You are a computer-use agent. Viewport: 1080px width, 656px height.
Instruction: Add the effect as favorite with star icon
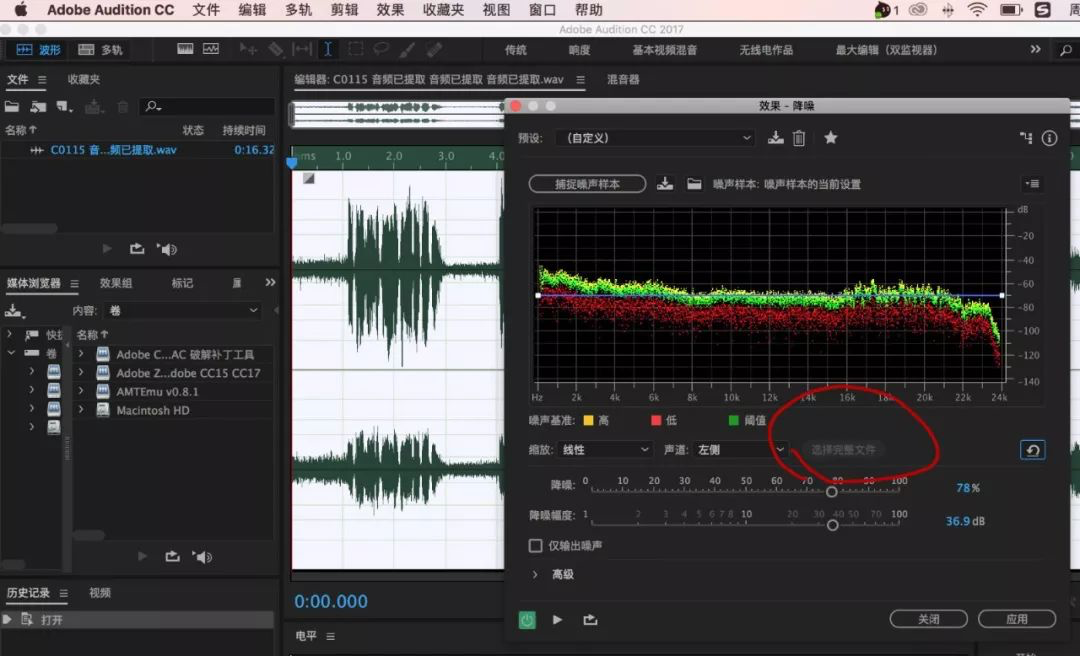831,138
